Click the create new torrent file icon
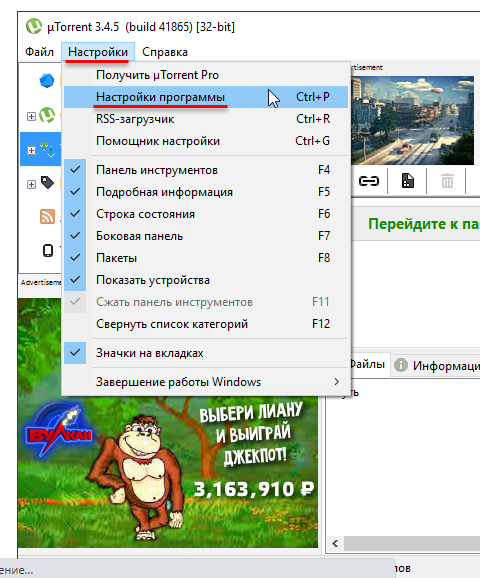Image resolution: width=480 pixels, height=578 pixels. [x=407, y=181]
